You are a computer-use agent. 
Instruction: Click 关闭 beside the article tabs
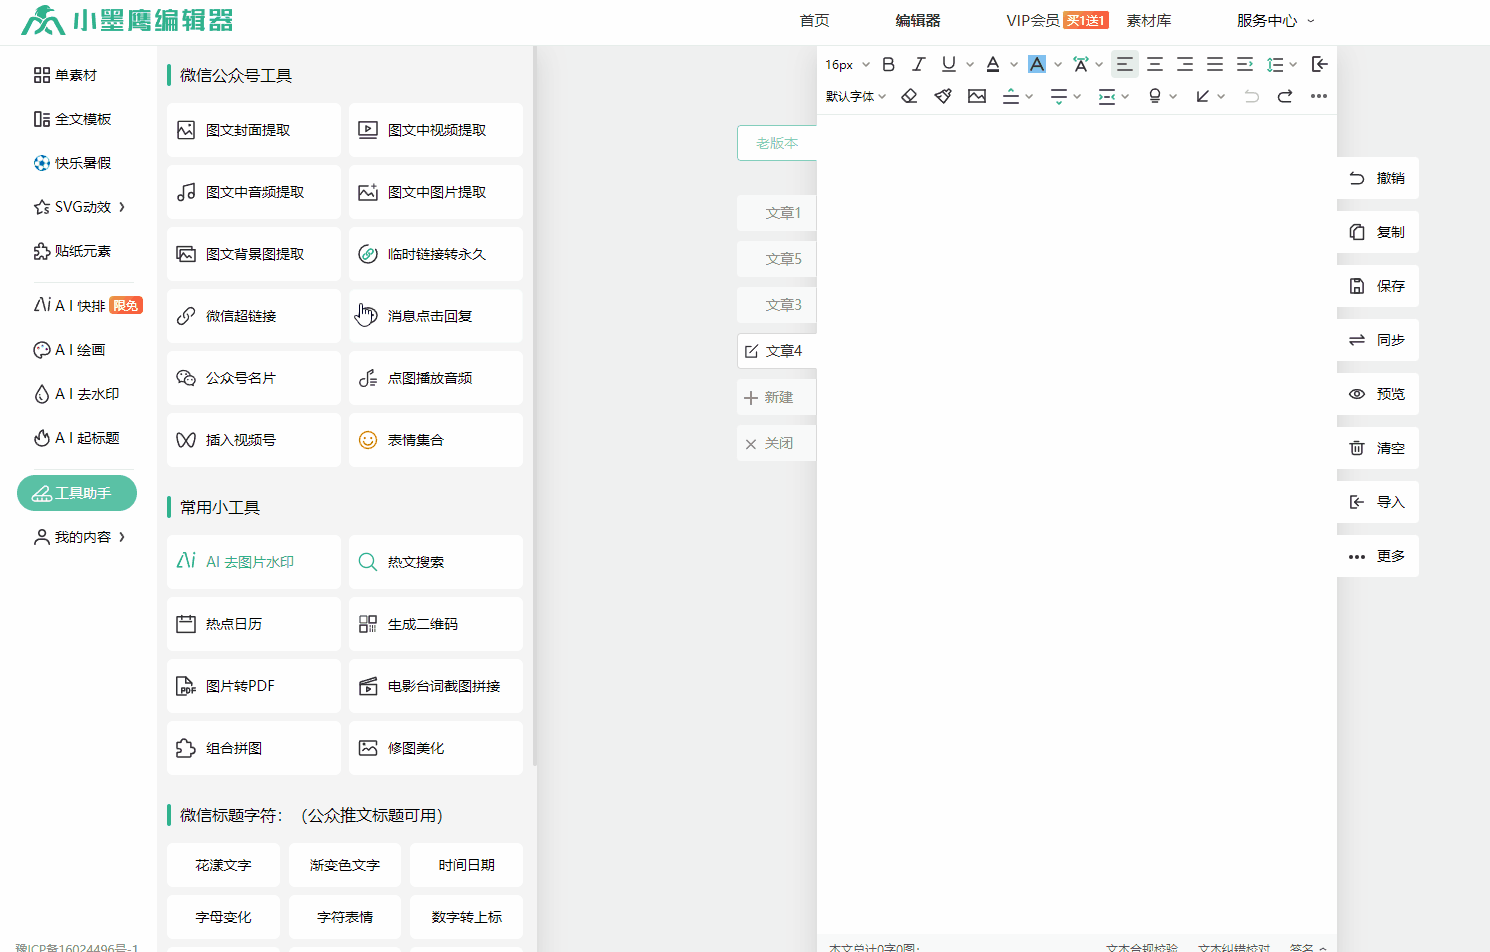[777, 443]
